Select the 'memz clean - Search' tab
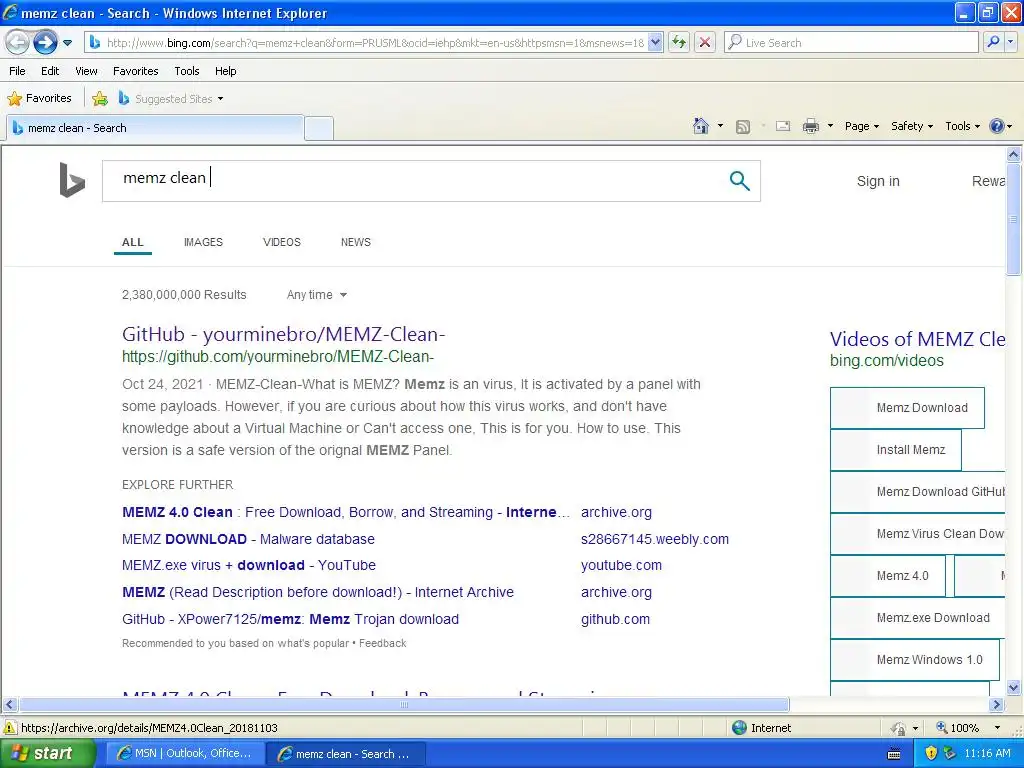 pos(155,128)
